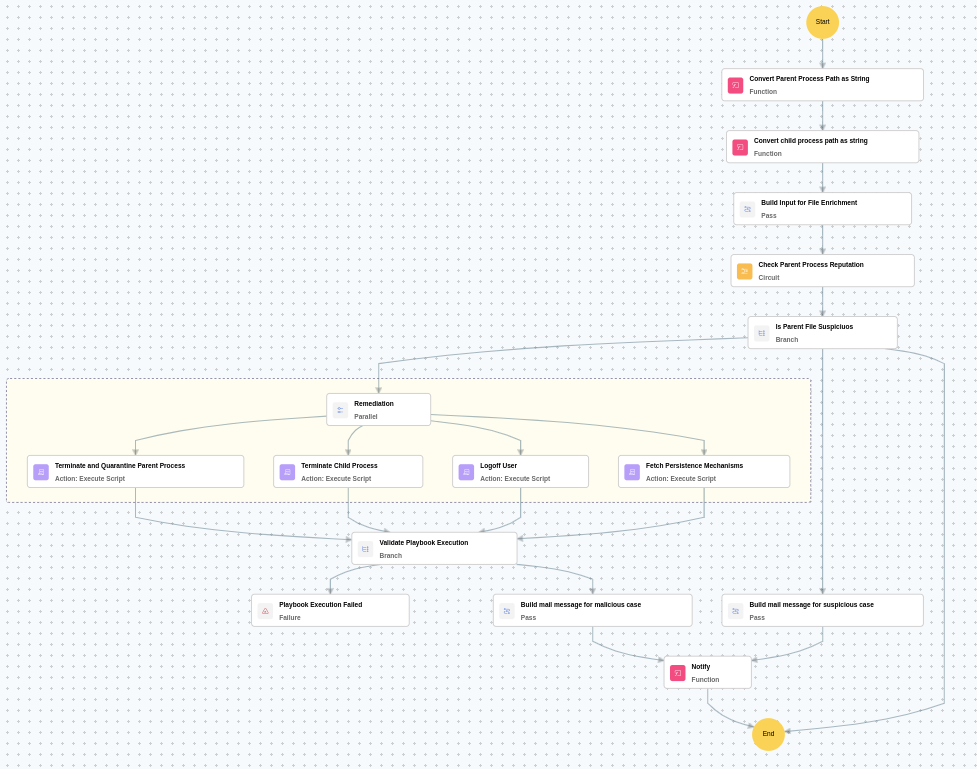Click 'Pass' label under Build Input for File Enrichment
Screen dimensions: 977x769
tap(768, 216)
